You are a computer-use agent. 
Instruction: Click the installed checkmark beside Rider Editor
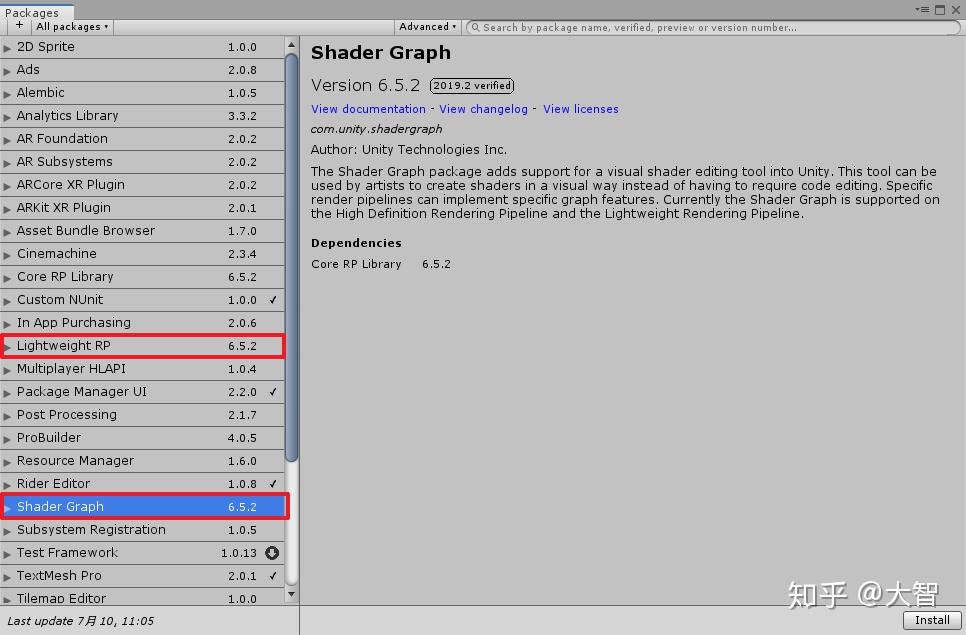pyautogui.click(x=273, y=484)
